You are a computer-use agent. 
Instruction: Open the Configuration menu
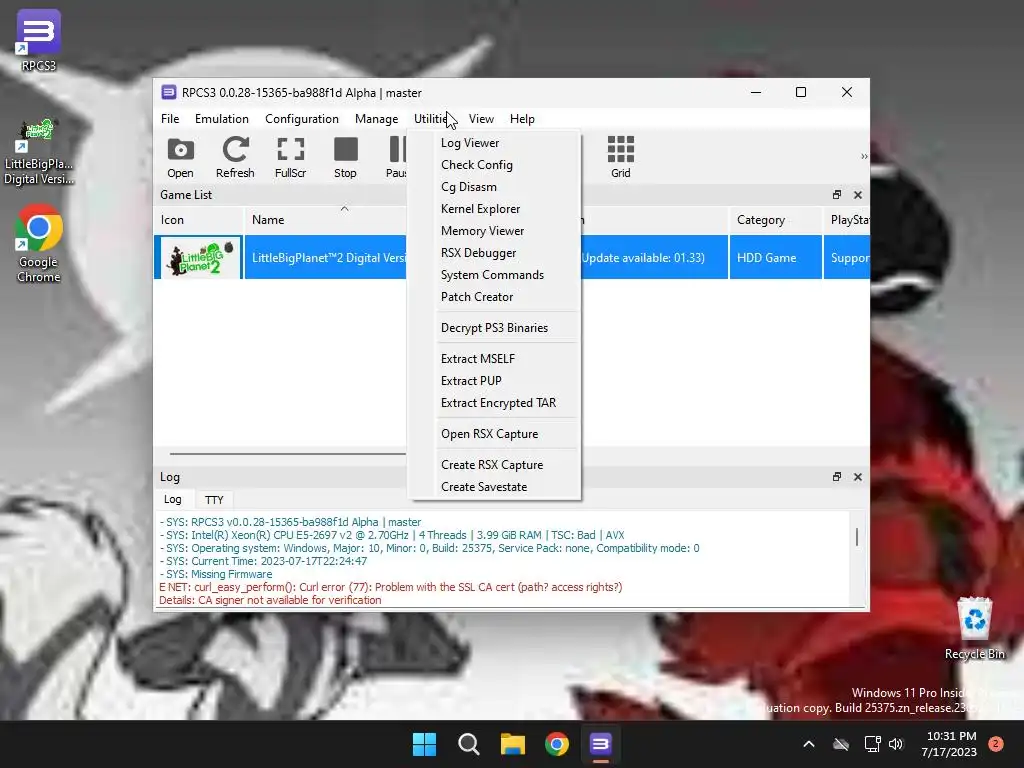[302, 119]
